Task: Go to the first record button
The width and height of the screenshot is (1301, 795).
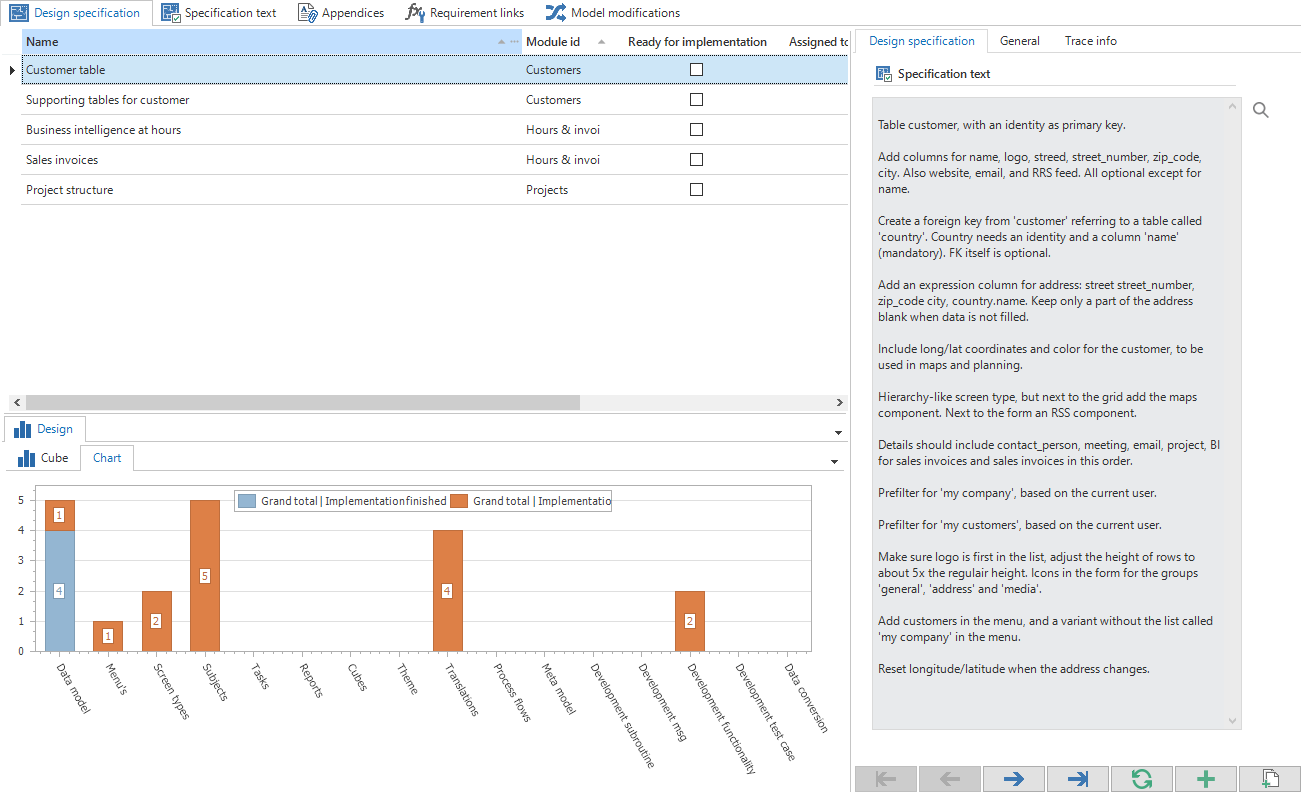Action: coord(885,779)
